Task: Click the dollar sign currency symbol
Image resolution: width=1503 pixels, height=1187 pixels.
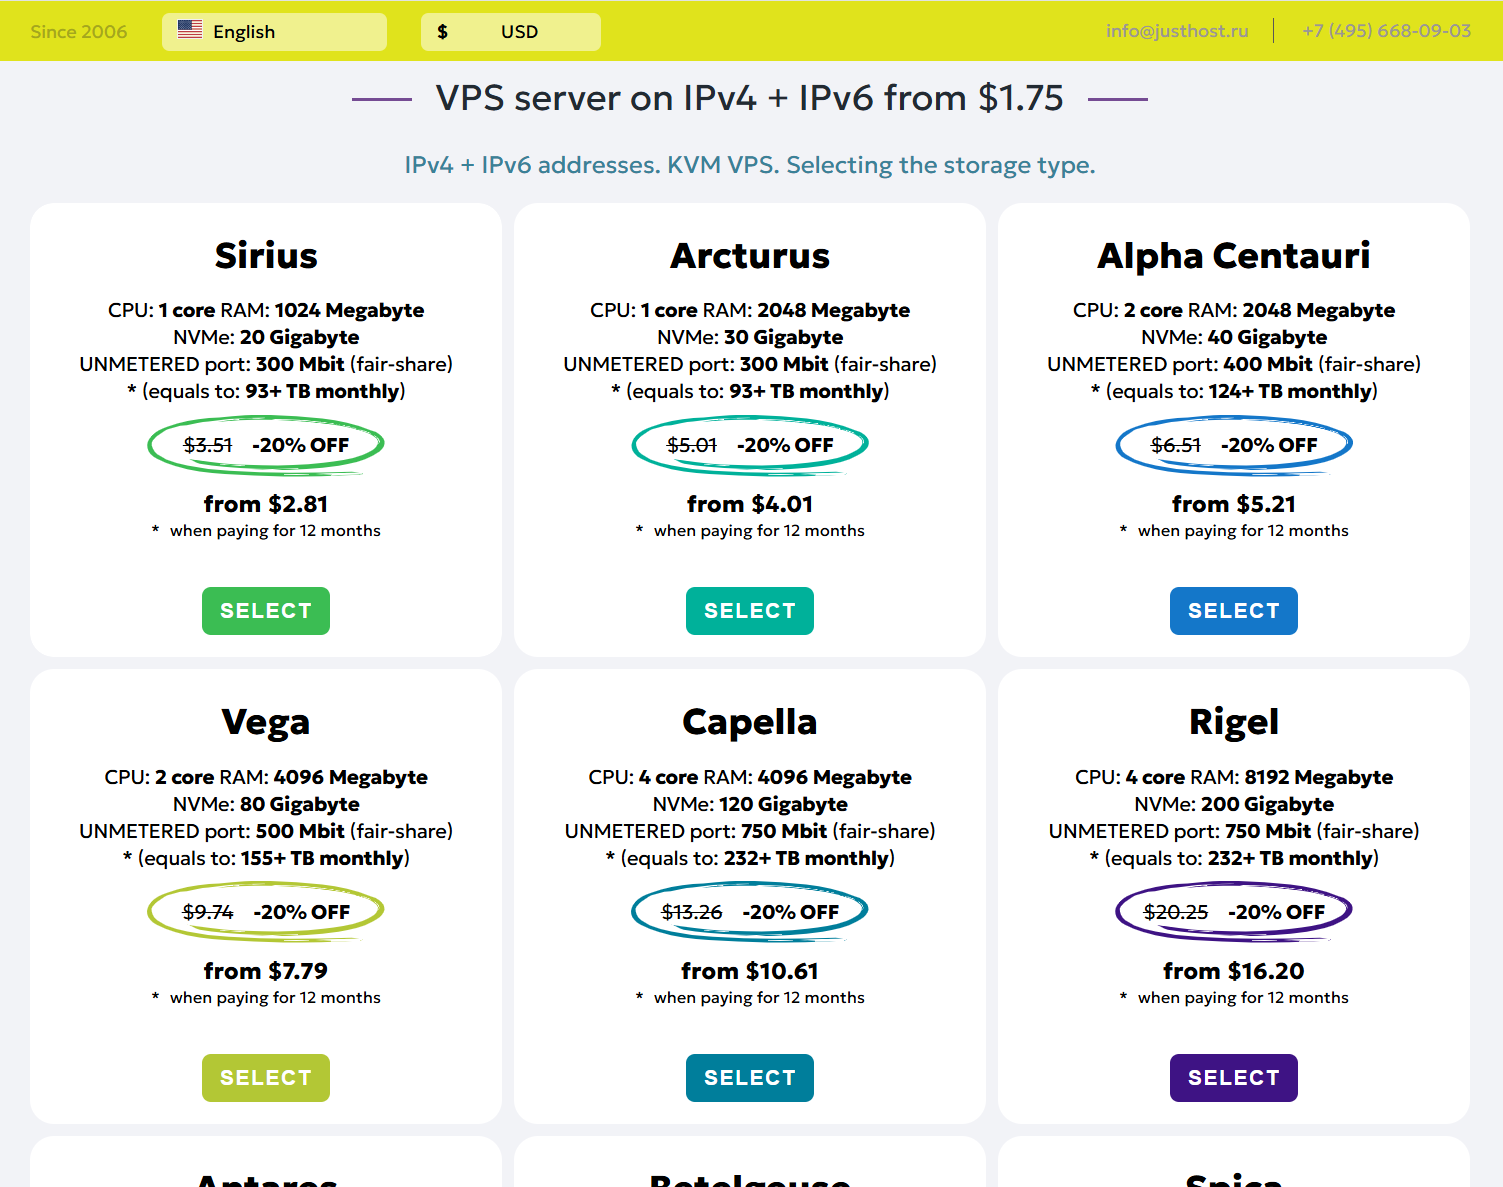Action: tap(442, 32)
